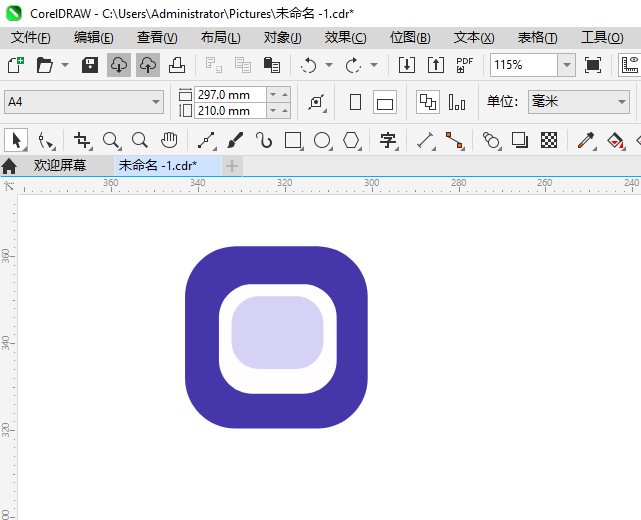Screen dimensions: 641x520
Task: Open the zoom level 115% dropdown
Action: pyautogui.click(x=567, y=65)
